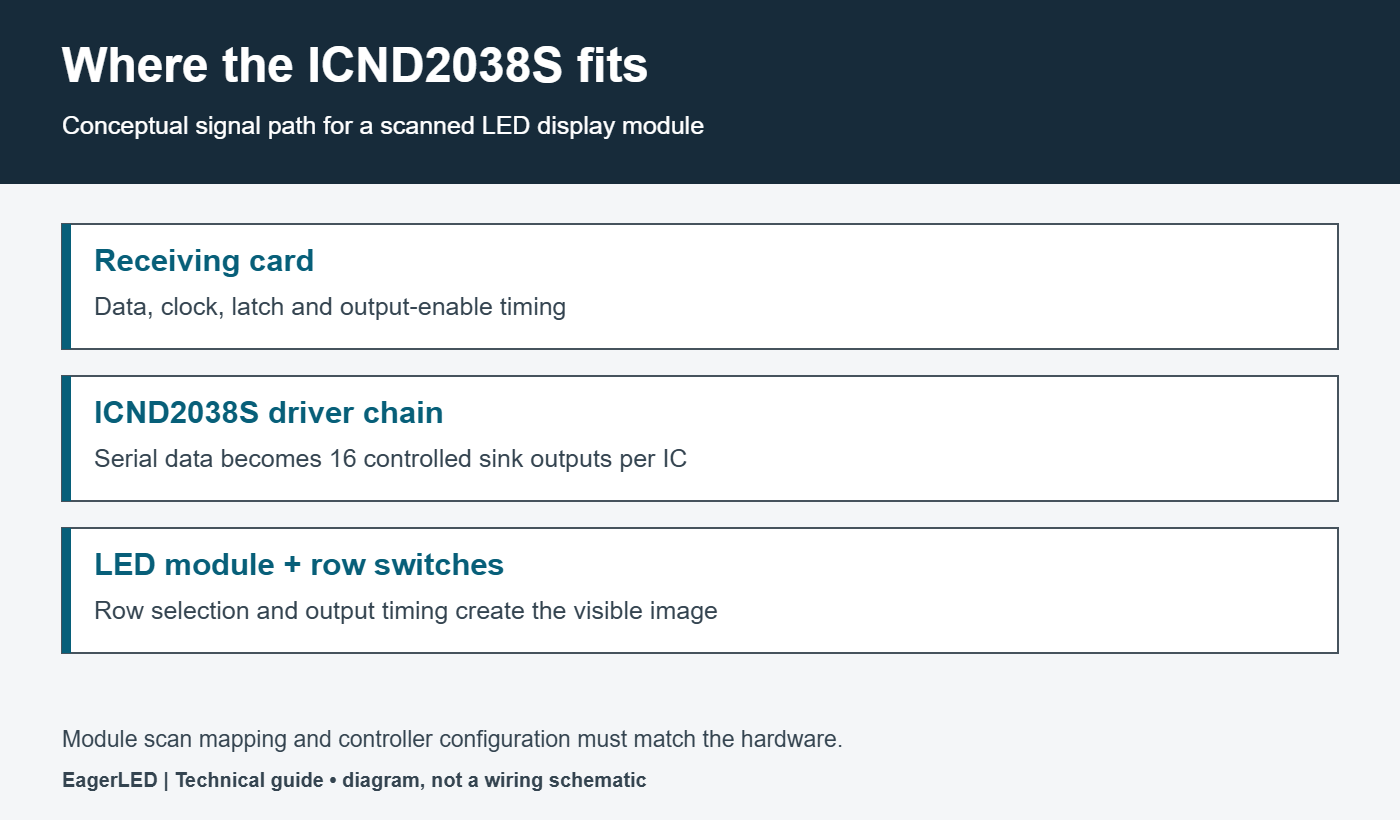The width and height of the screenshot is (1400, 820).
Task: Click the "Receiving card" heading
Action: click(x=204, y=260)
